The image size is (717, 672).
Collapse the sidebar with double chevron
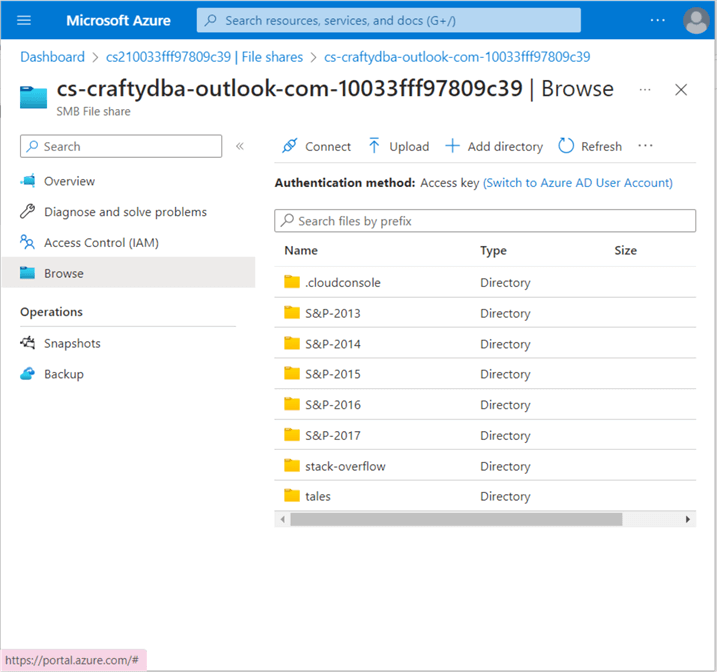240,146
